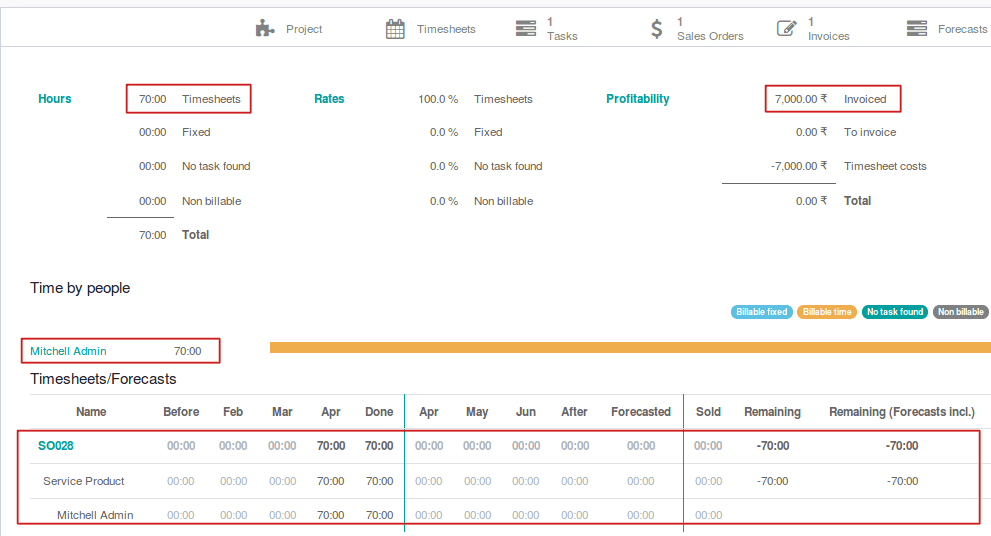991x536 pixels.
Task: Click Service Product's 70:00 Done value
Action: point(379,481)
